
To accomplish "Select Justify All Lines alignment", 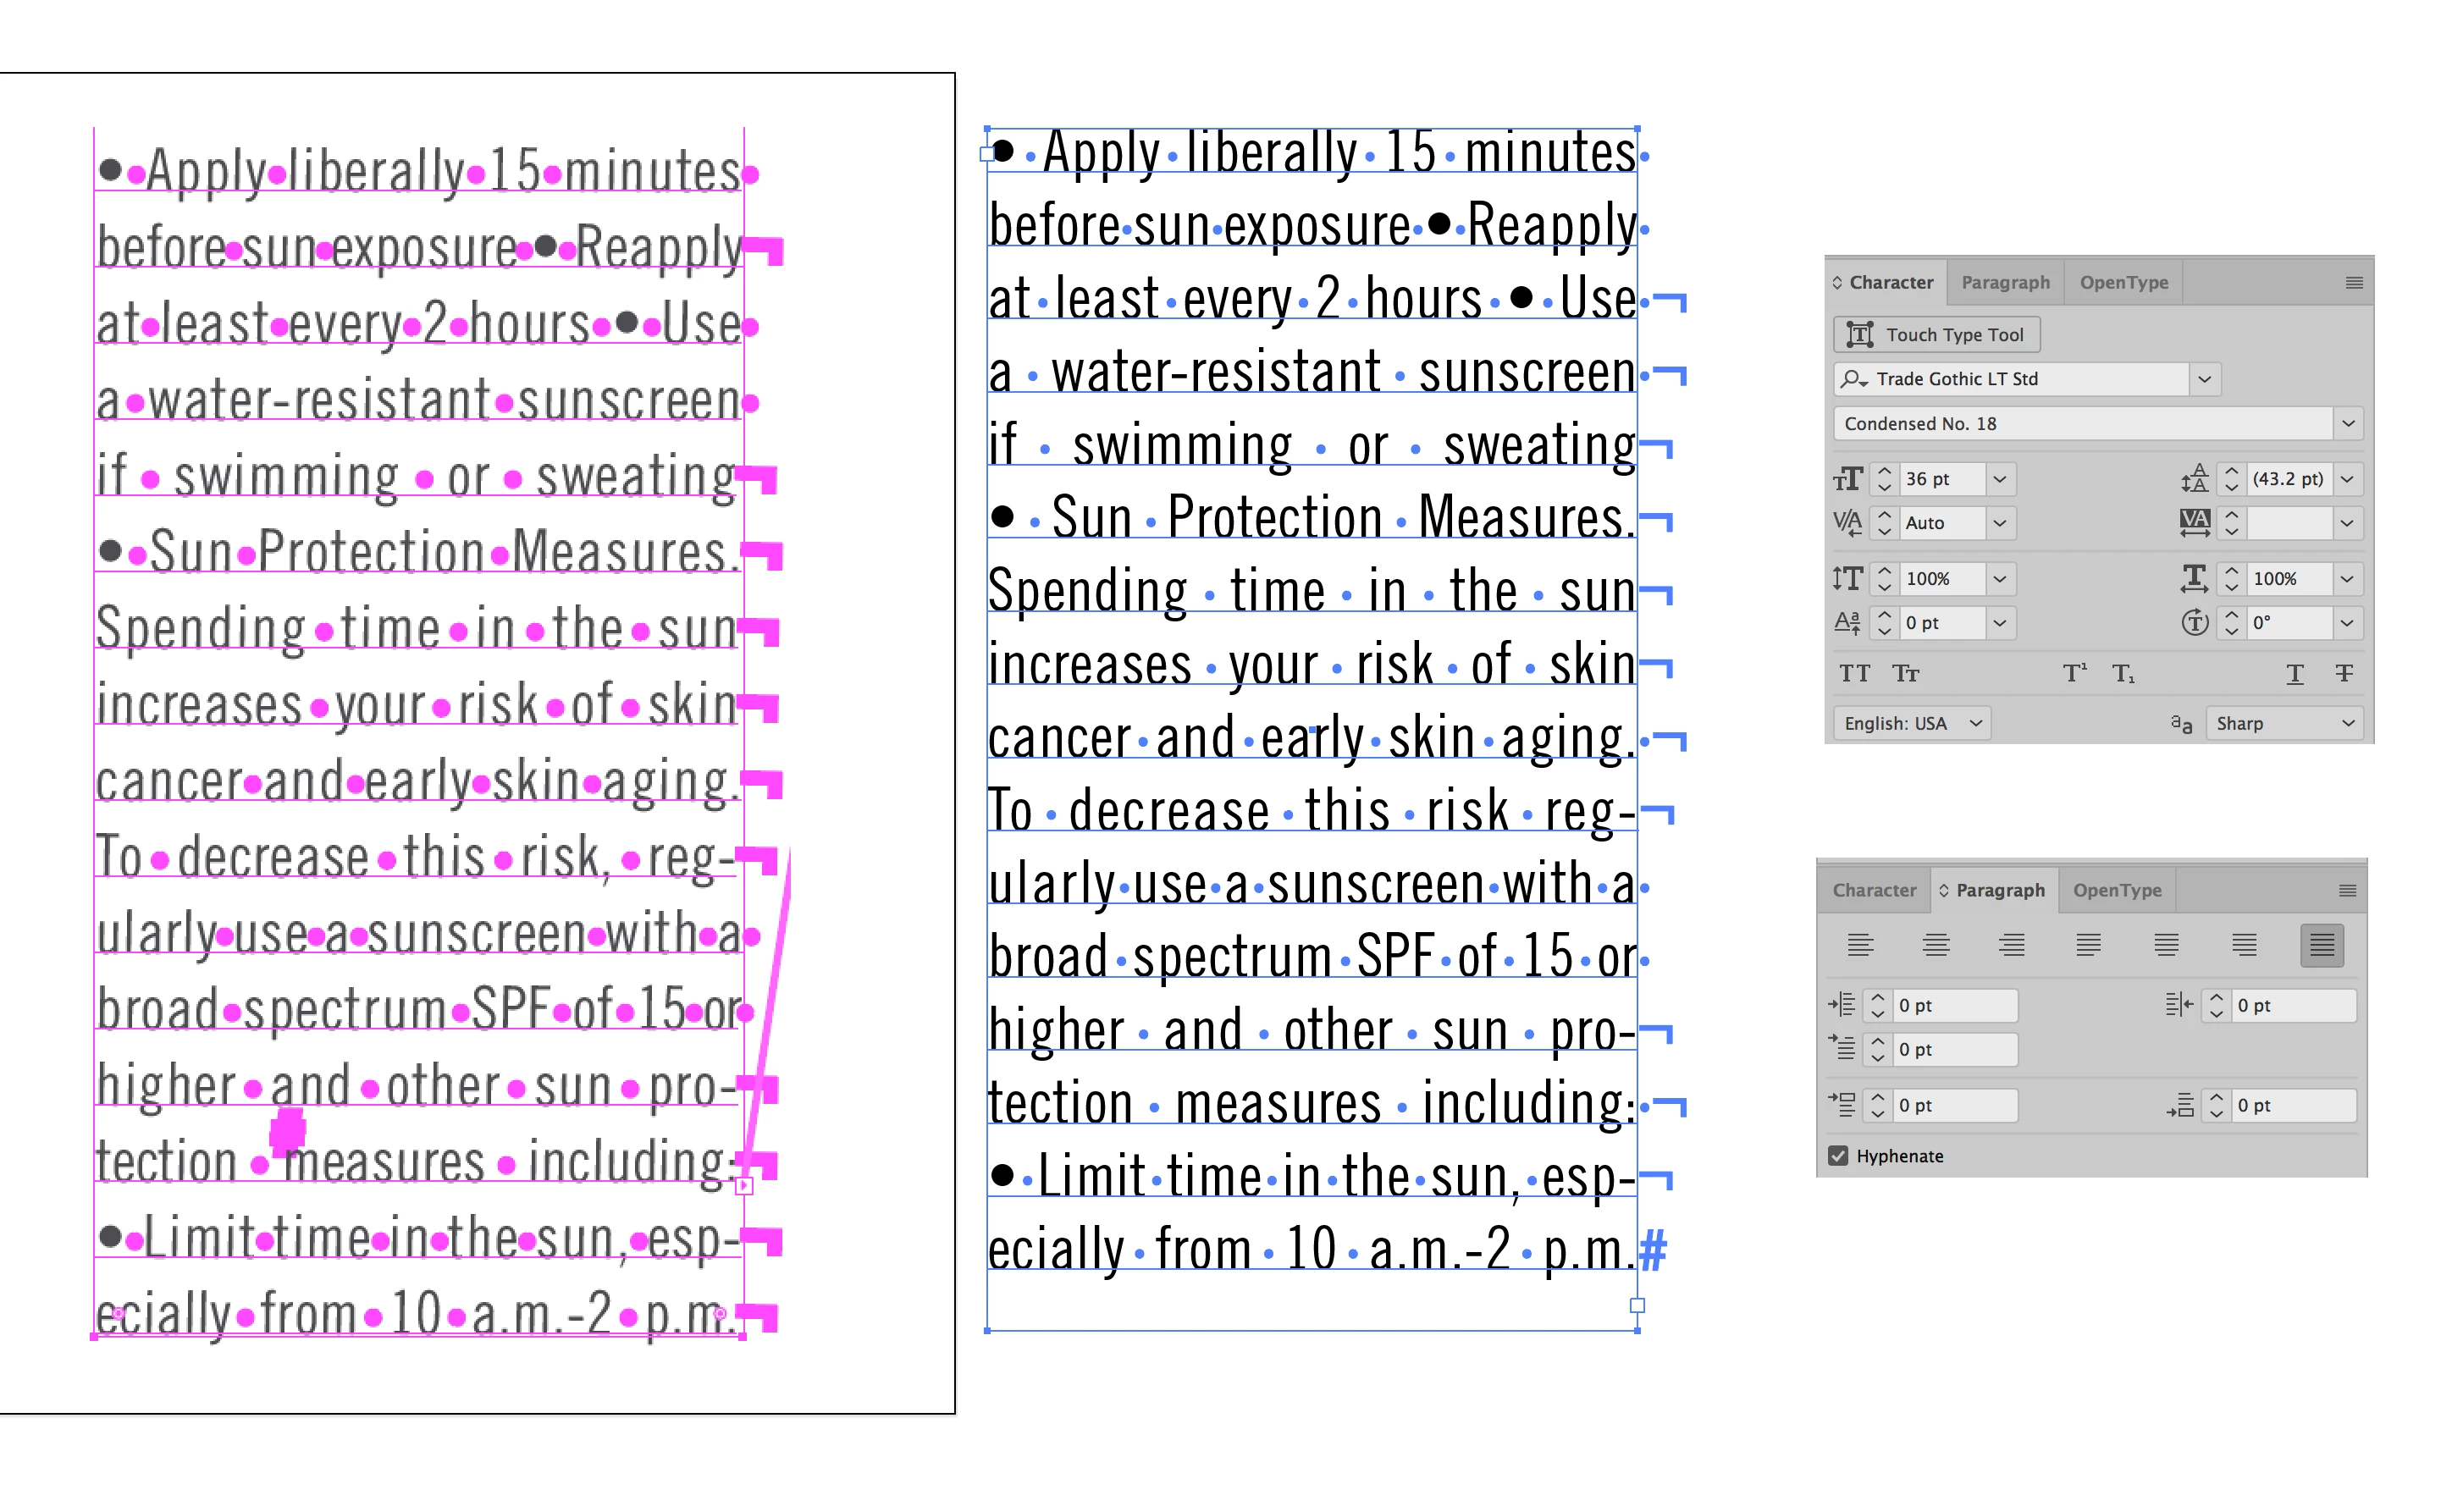I will pos(2321,944).
